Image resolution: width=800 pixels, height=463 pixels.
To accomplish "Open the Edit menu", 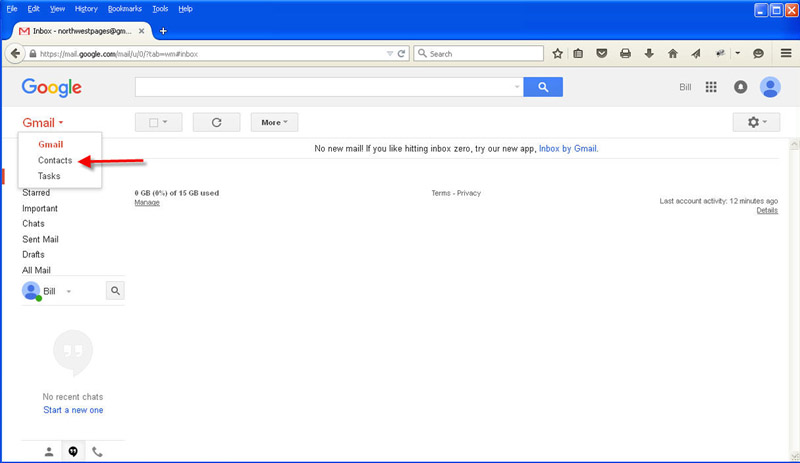I will [x=34, y=9].
